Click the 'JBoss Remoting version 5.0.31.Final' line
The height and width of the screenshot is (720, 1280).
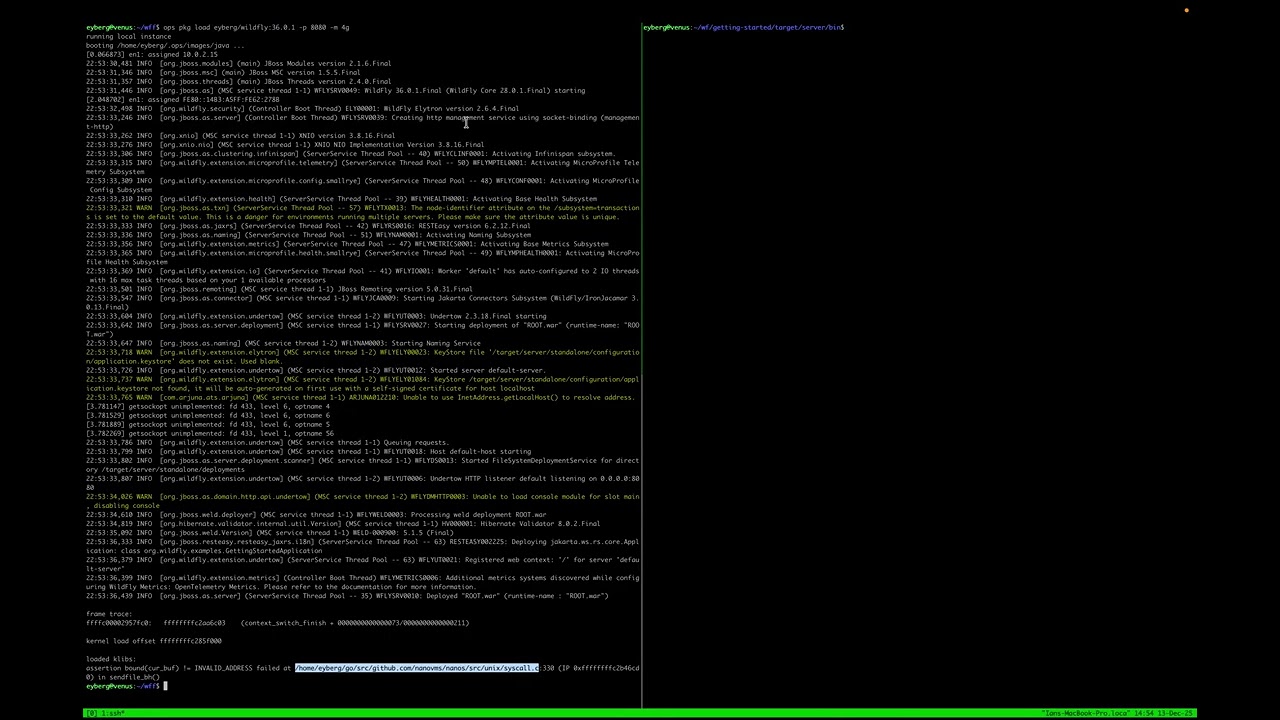[x=279, y=288]
